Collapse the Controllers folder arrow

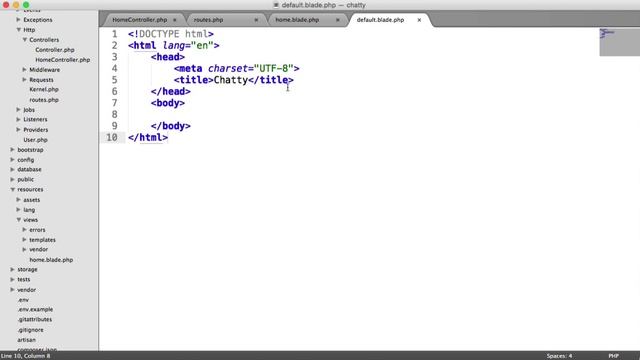(x=24, y=40)
